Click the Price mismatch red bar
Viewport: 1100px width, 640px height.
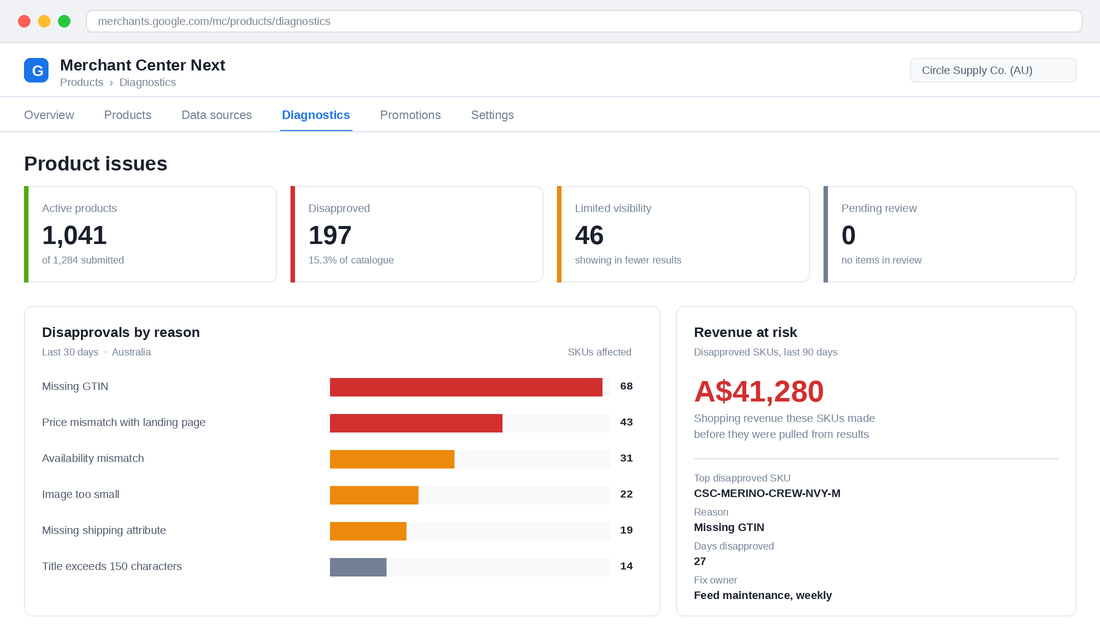(x=416, y=423)
